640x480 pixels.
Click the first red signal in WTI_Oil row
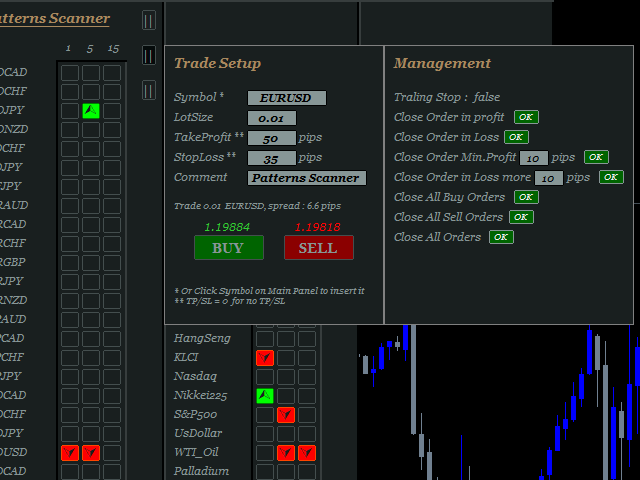286,453
